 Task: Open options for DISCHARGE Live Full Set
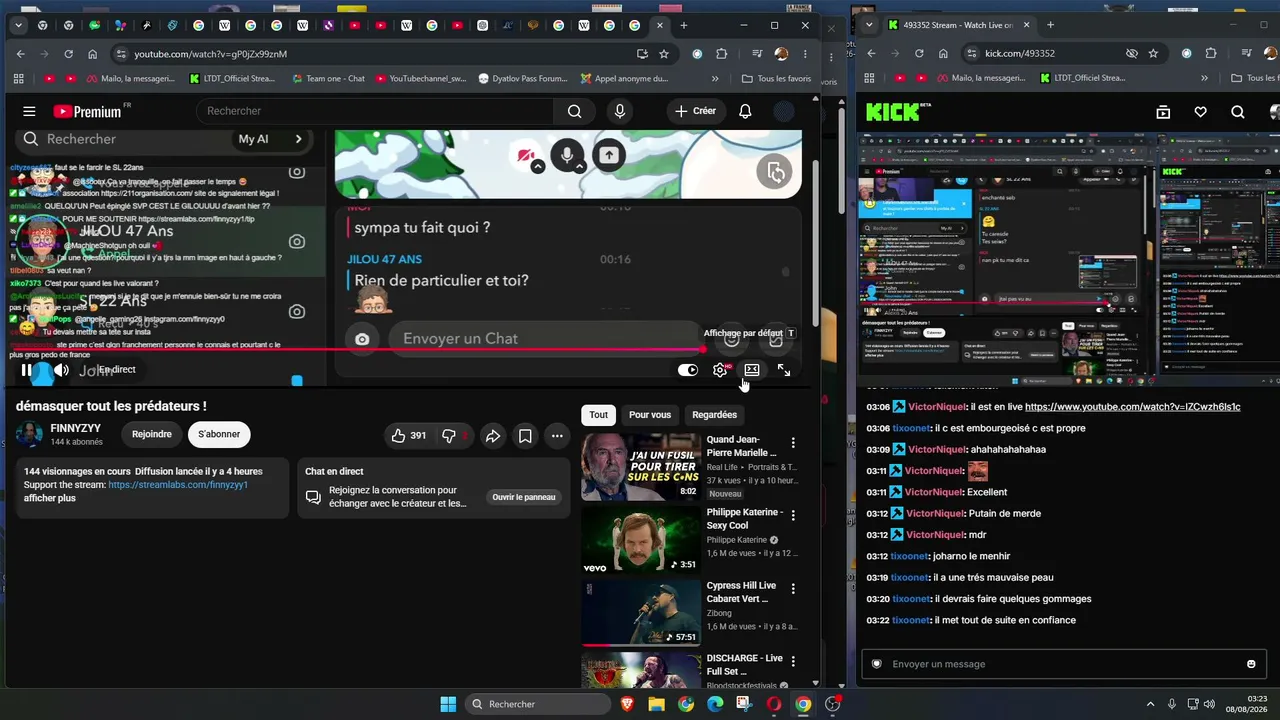point(793,661)
